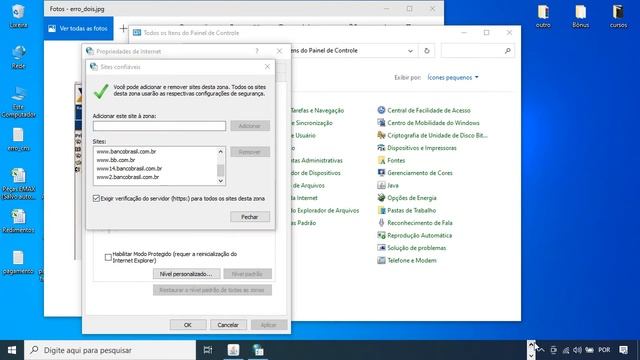Click the volume icon in system tray
640x360 pixels.
click(x=577, y=350)
